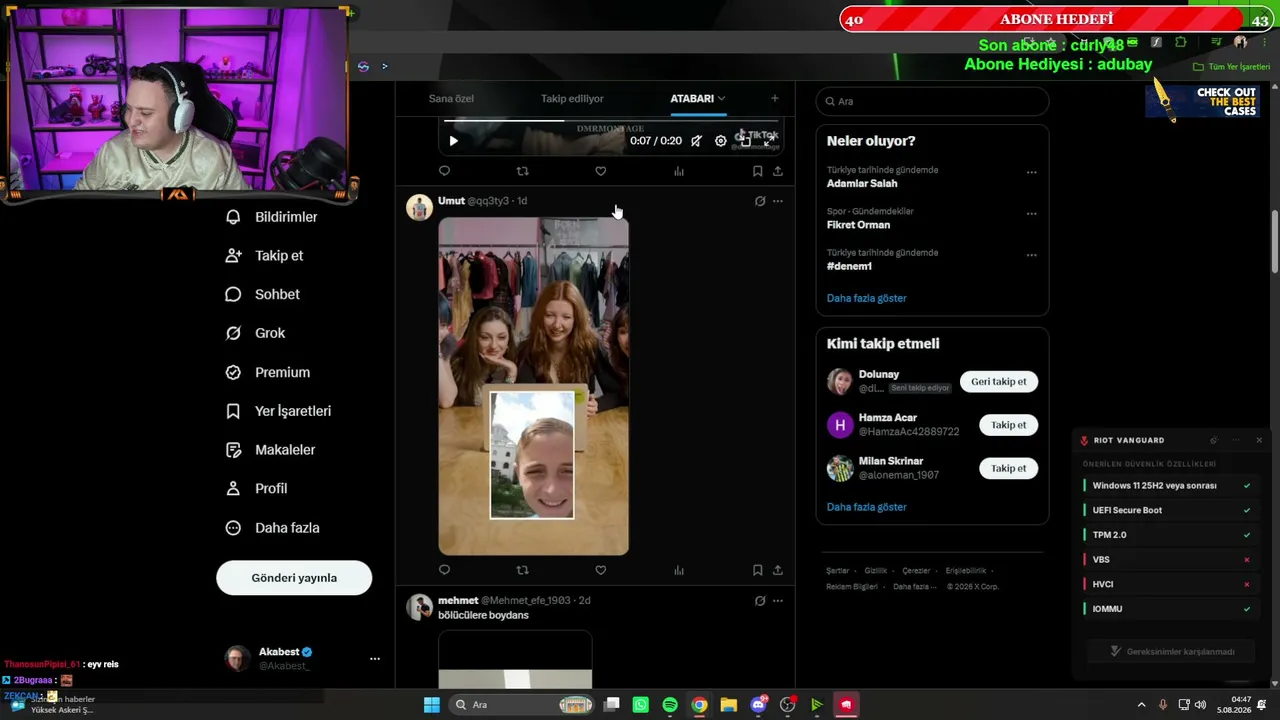Image resolution: width=1280 pixels, height=720 pixels.
Task: Open WhatsApp from the taskbar
Action: tap(641, 705)
